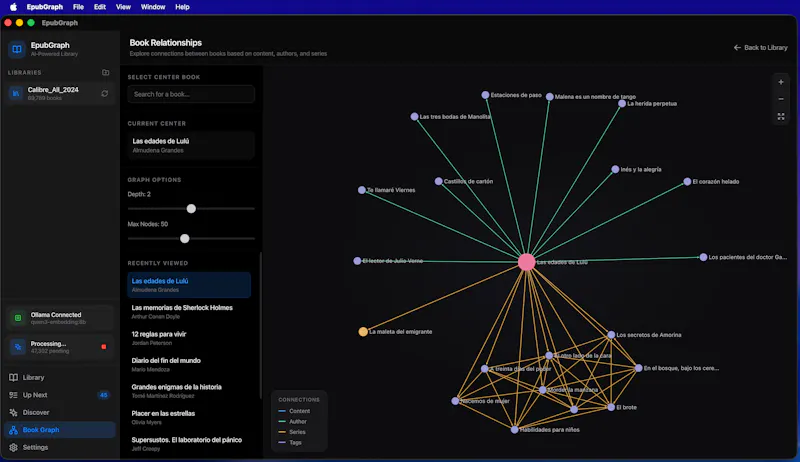Click the central pink Las edades de Lulú node
The width and height of the screenshot is (800, 462).
[x=526, y=262]
